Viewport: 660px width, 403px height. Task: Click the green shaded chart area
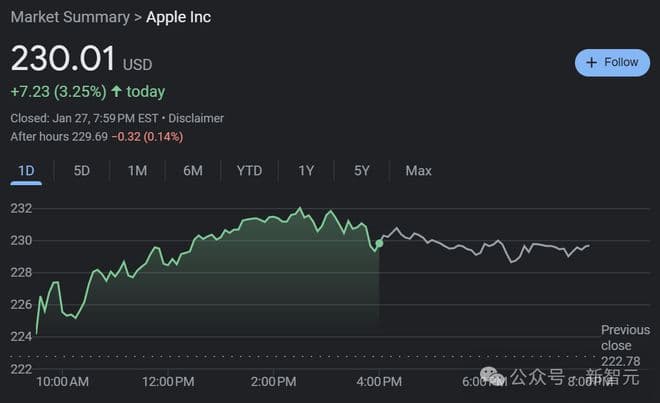click(250, 280)
